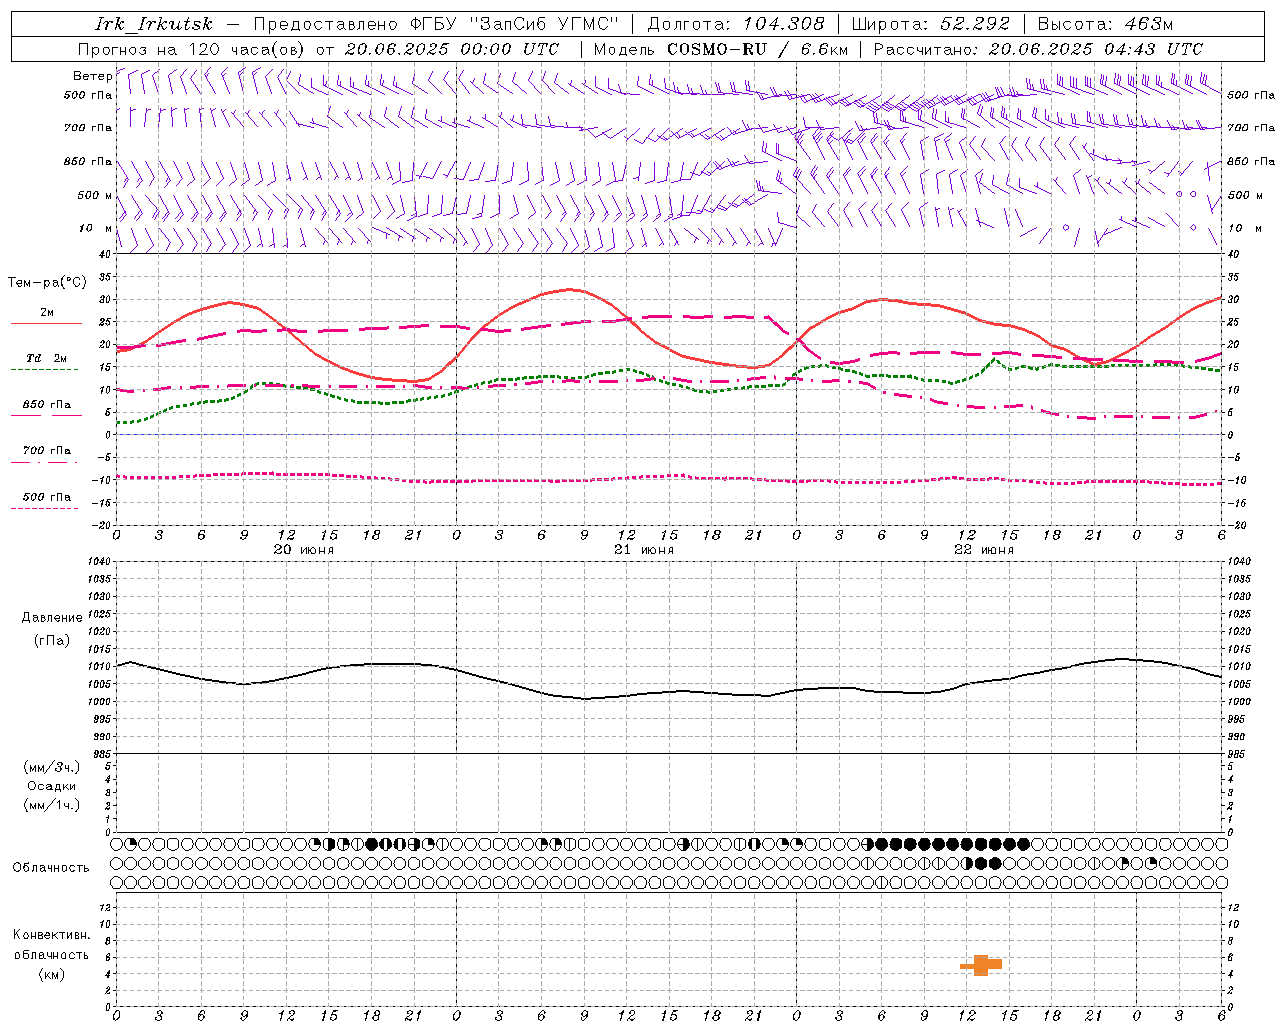Click the (мм/3ч.) units label
The image size is (1280, 1024).
51,767
